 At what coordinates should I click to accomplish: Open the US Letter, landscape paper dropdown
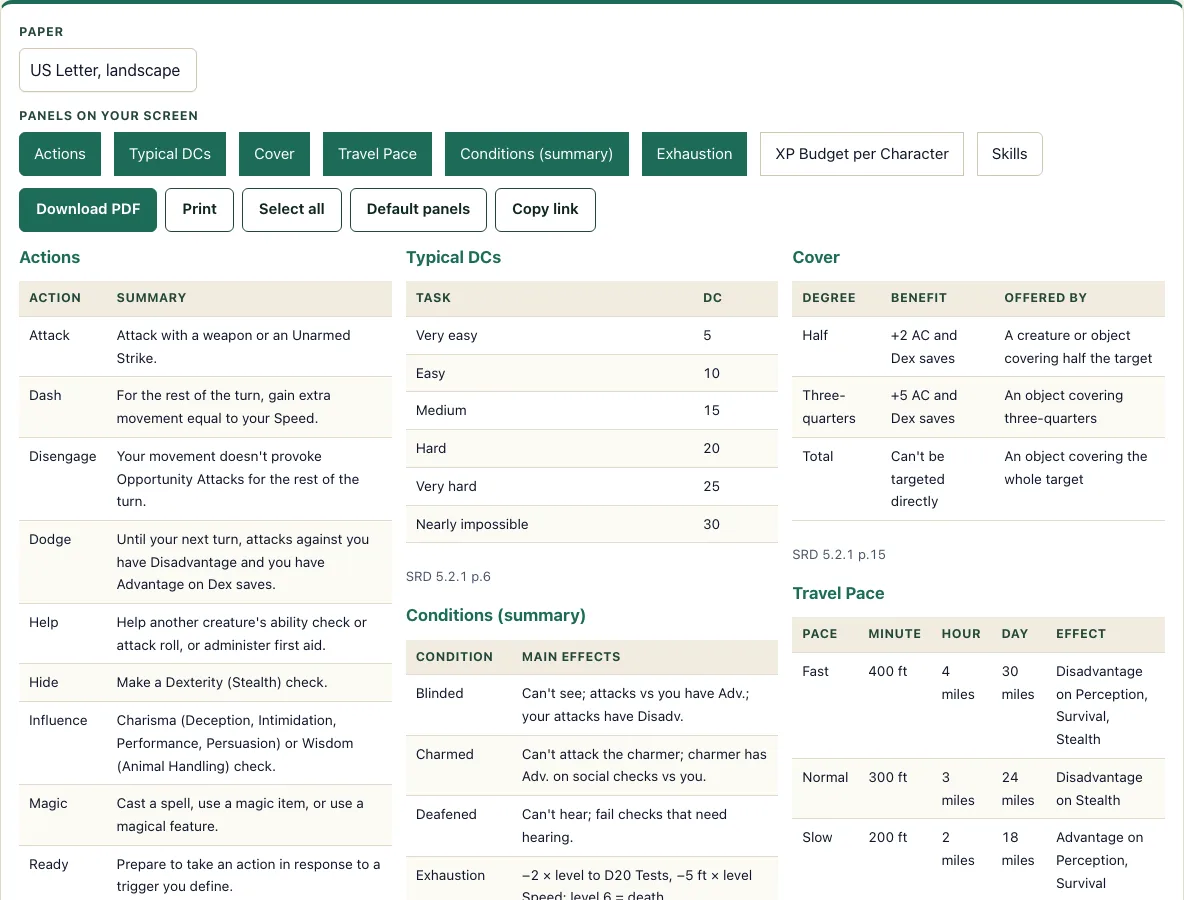coord(108,70)
